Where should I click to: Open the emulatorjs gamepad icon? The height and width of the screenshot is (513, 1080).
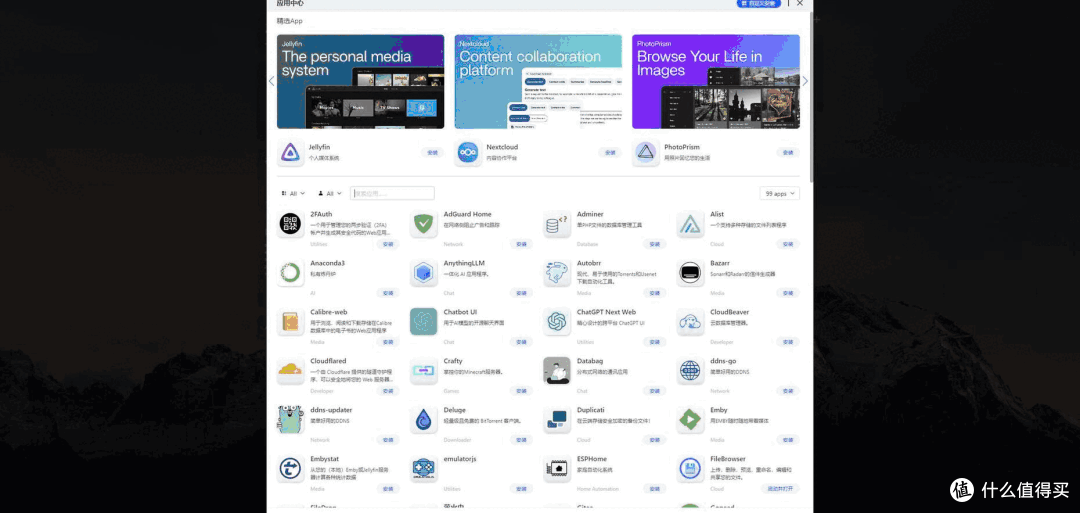pos(424,468)
